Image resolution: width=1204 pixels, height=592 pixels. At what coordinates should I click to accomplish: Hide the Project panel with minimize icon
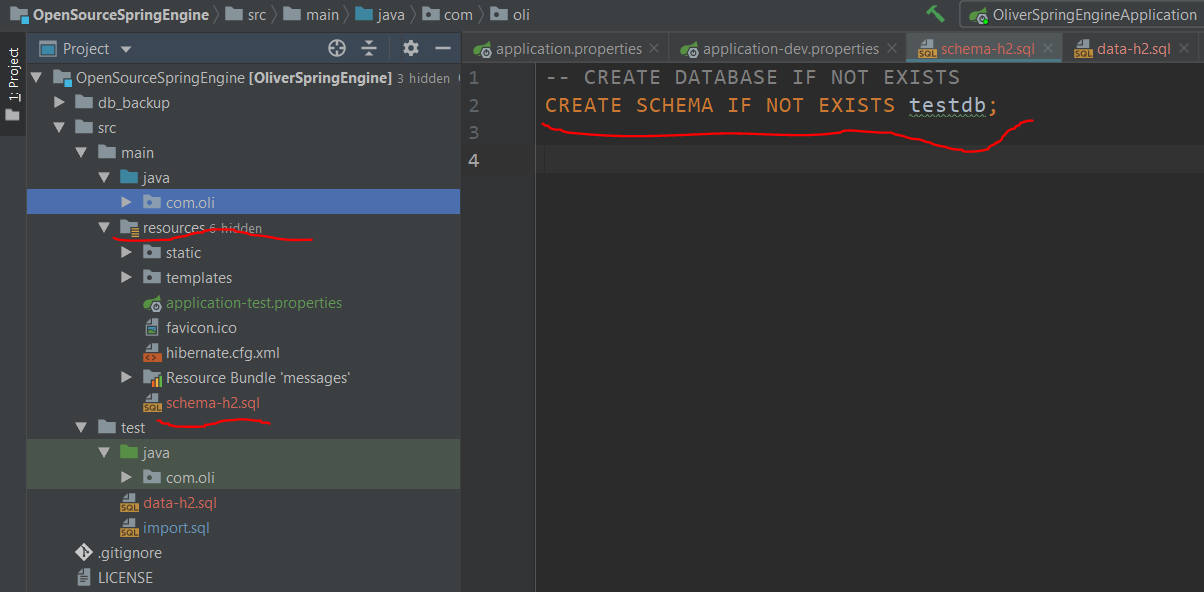click(x=443, y=48)
